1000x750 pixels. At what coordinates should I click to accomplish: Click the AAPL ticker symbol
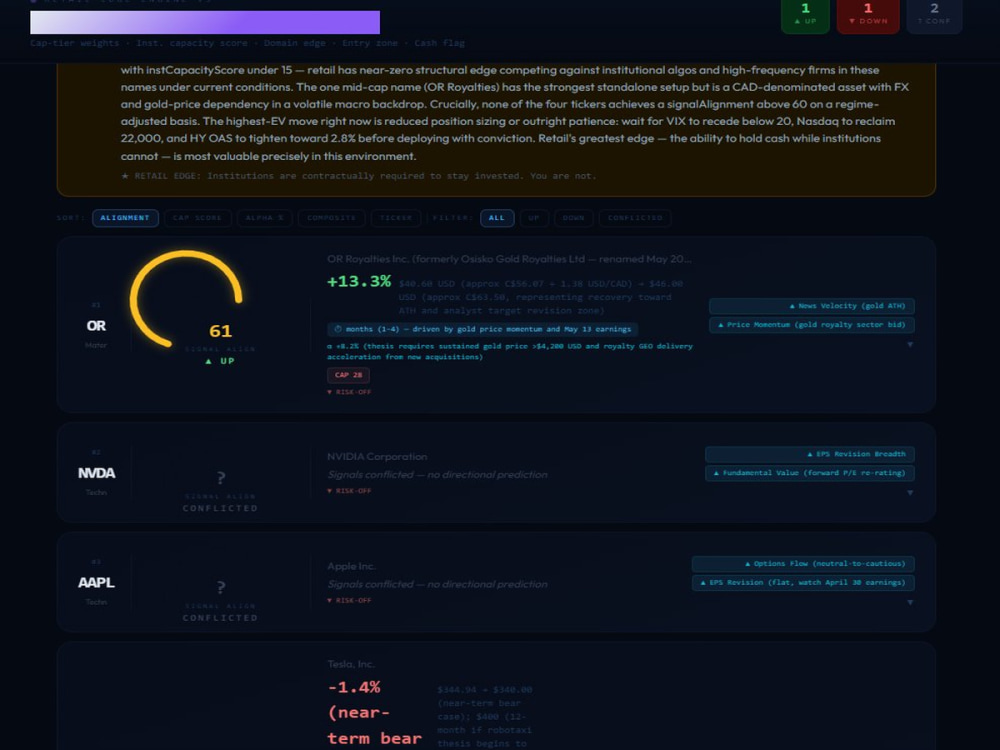(96, 583)
